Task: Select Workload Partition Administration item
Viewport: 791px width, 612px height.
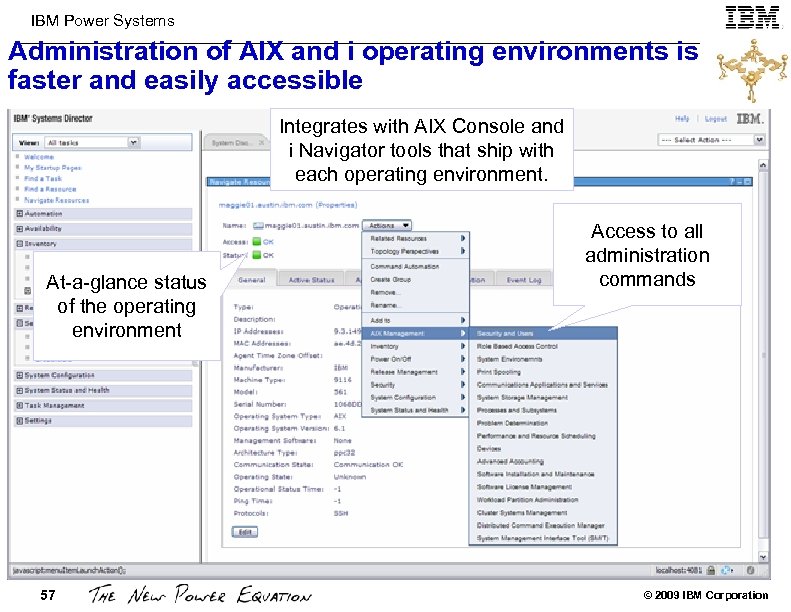Action: pyautogui.click(x=543, y=500)
